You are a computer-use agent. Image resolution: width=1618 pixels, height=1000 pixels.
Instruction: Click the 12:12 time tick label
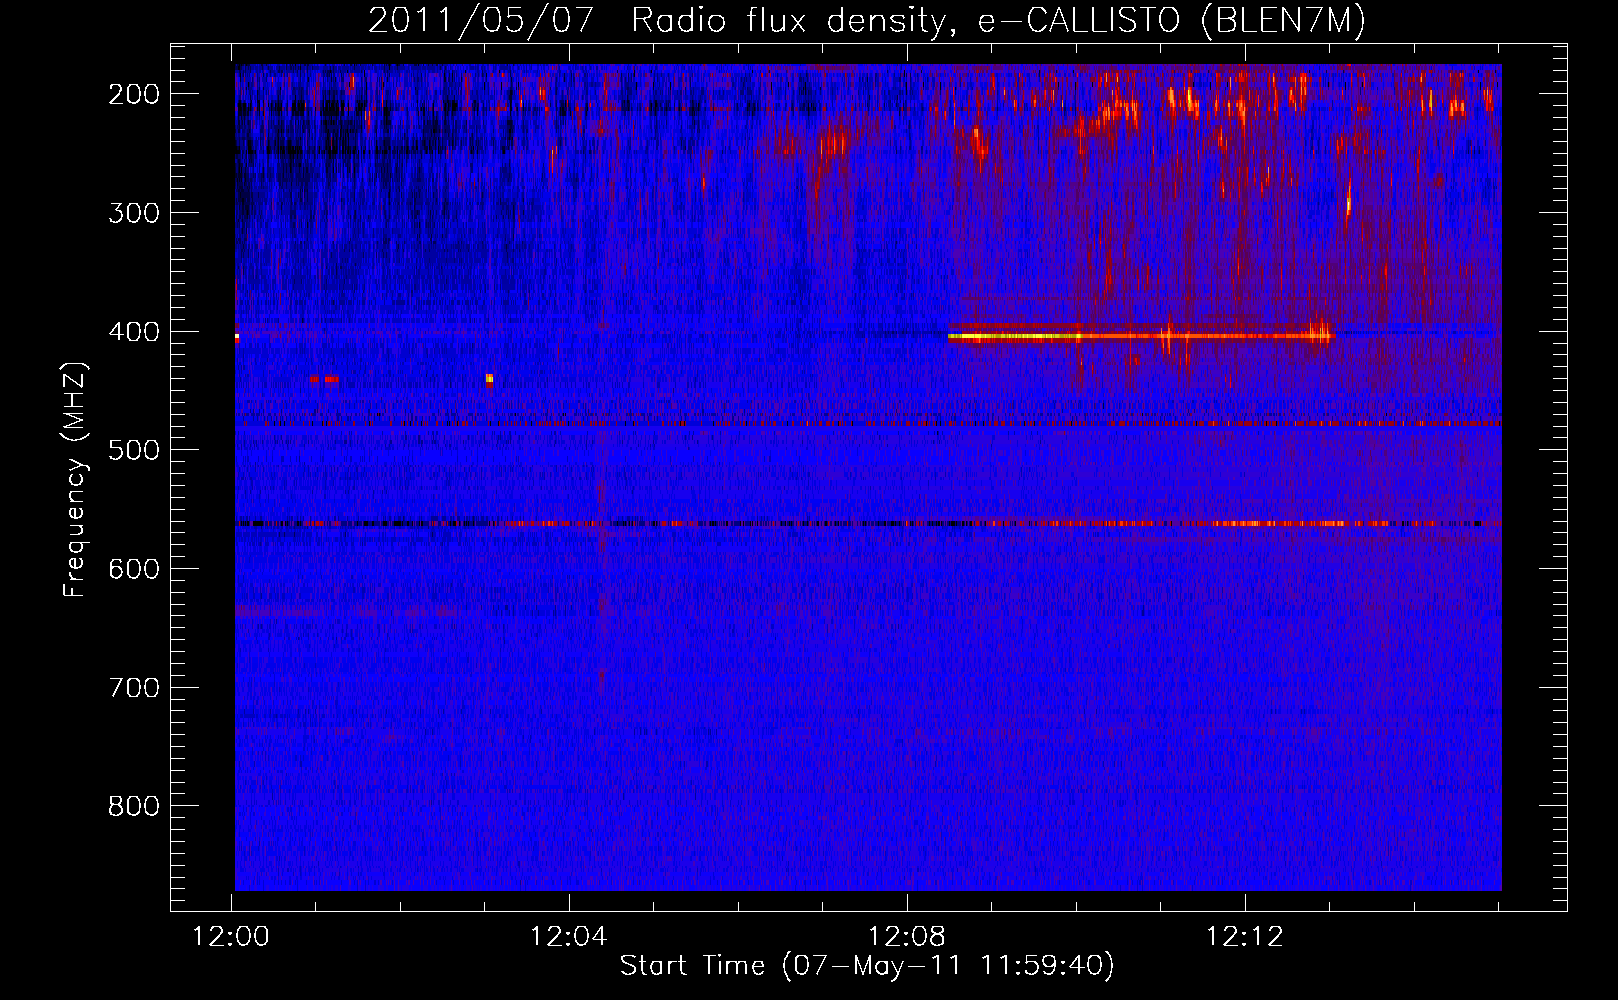click(1245, 937)
